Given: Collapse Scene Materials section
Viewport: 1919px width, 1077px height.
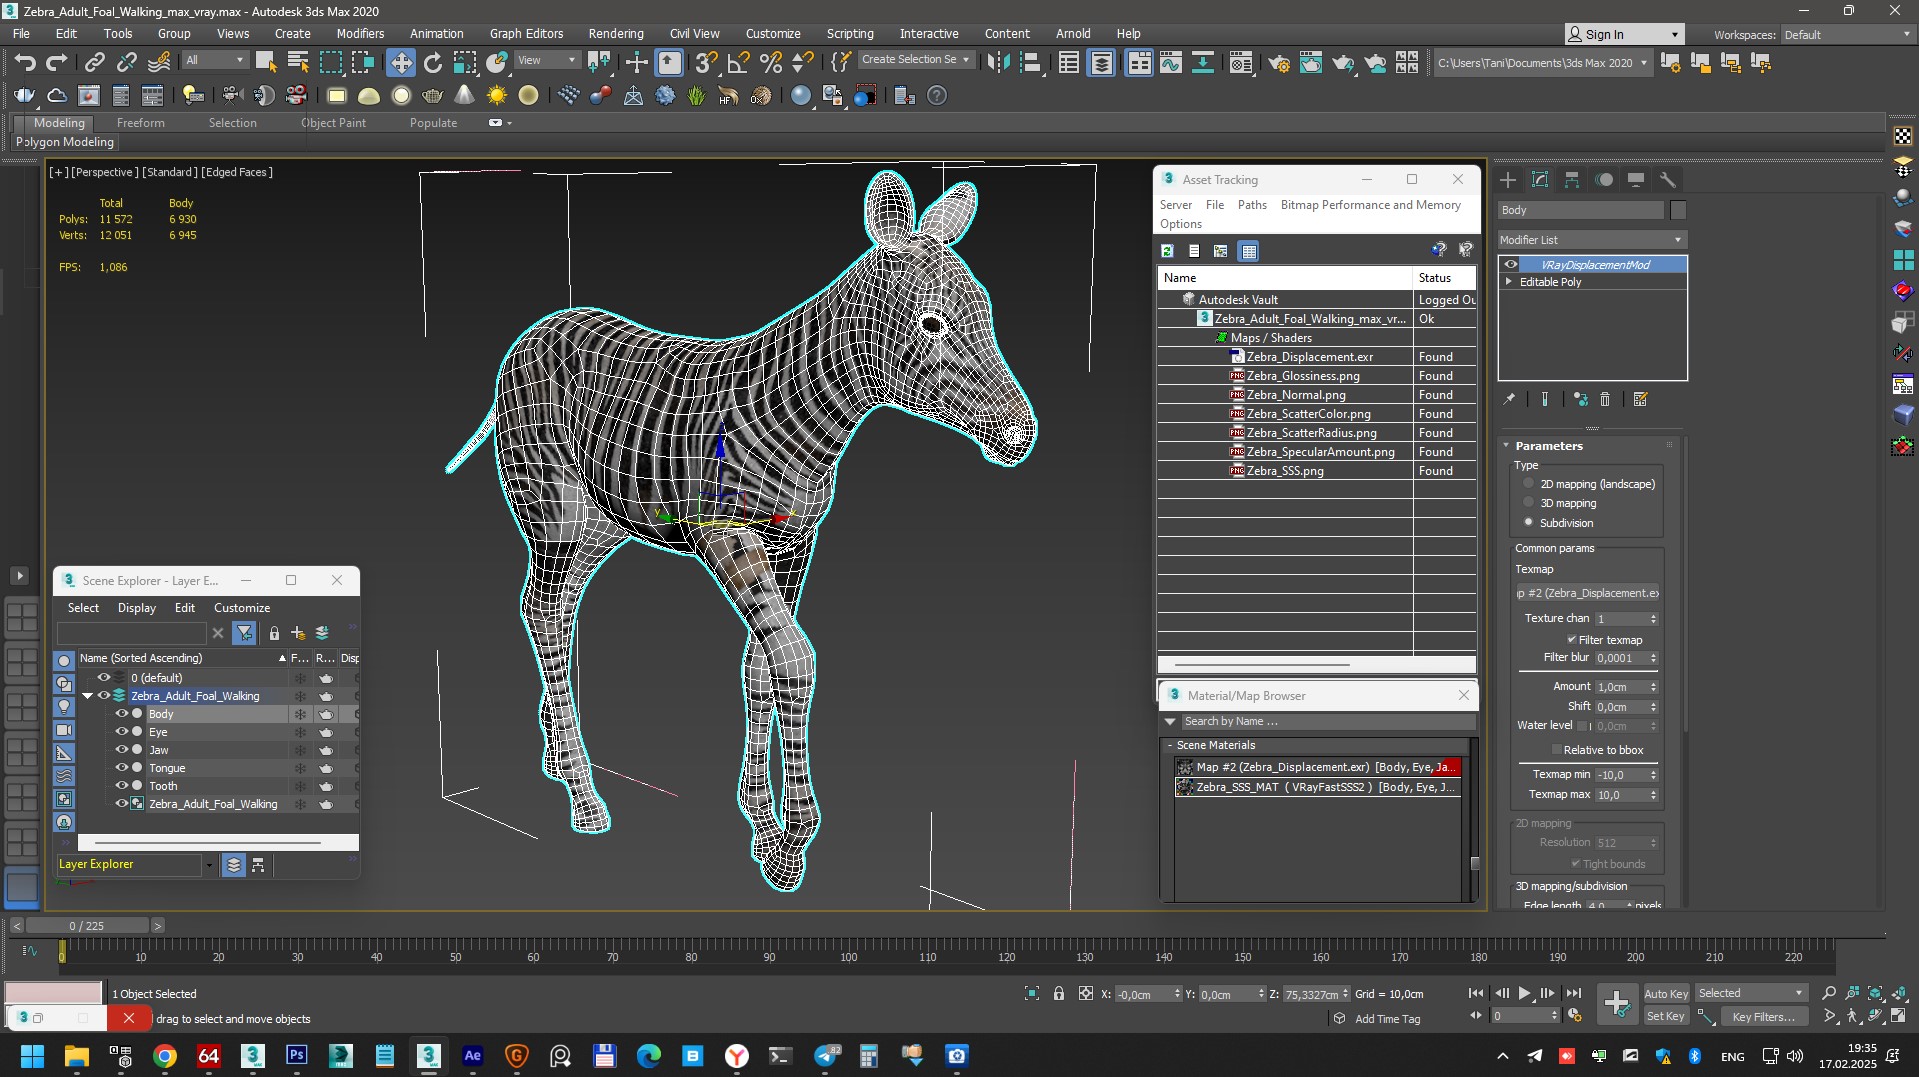Looking at the screenshot, I should pos(1169,745).
